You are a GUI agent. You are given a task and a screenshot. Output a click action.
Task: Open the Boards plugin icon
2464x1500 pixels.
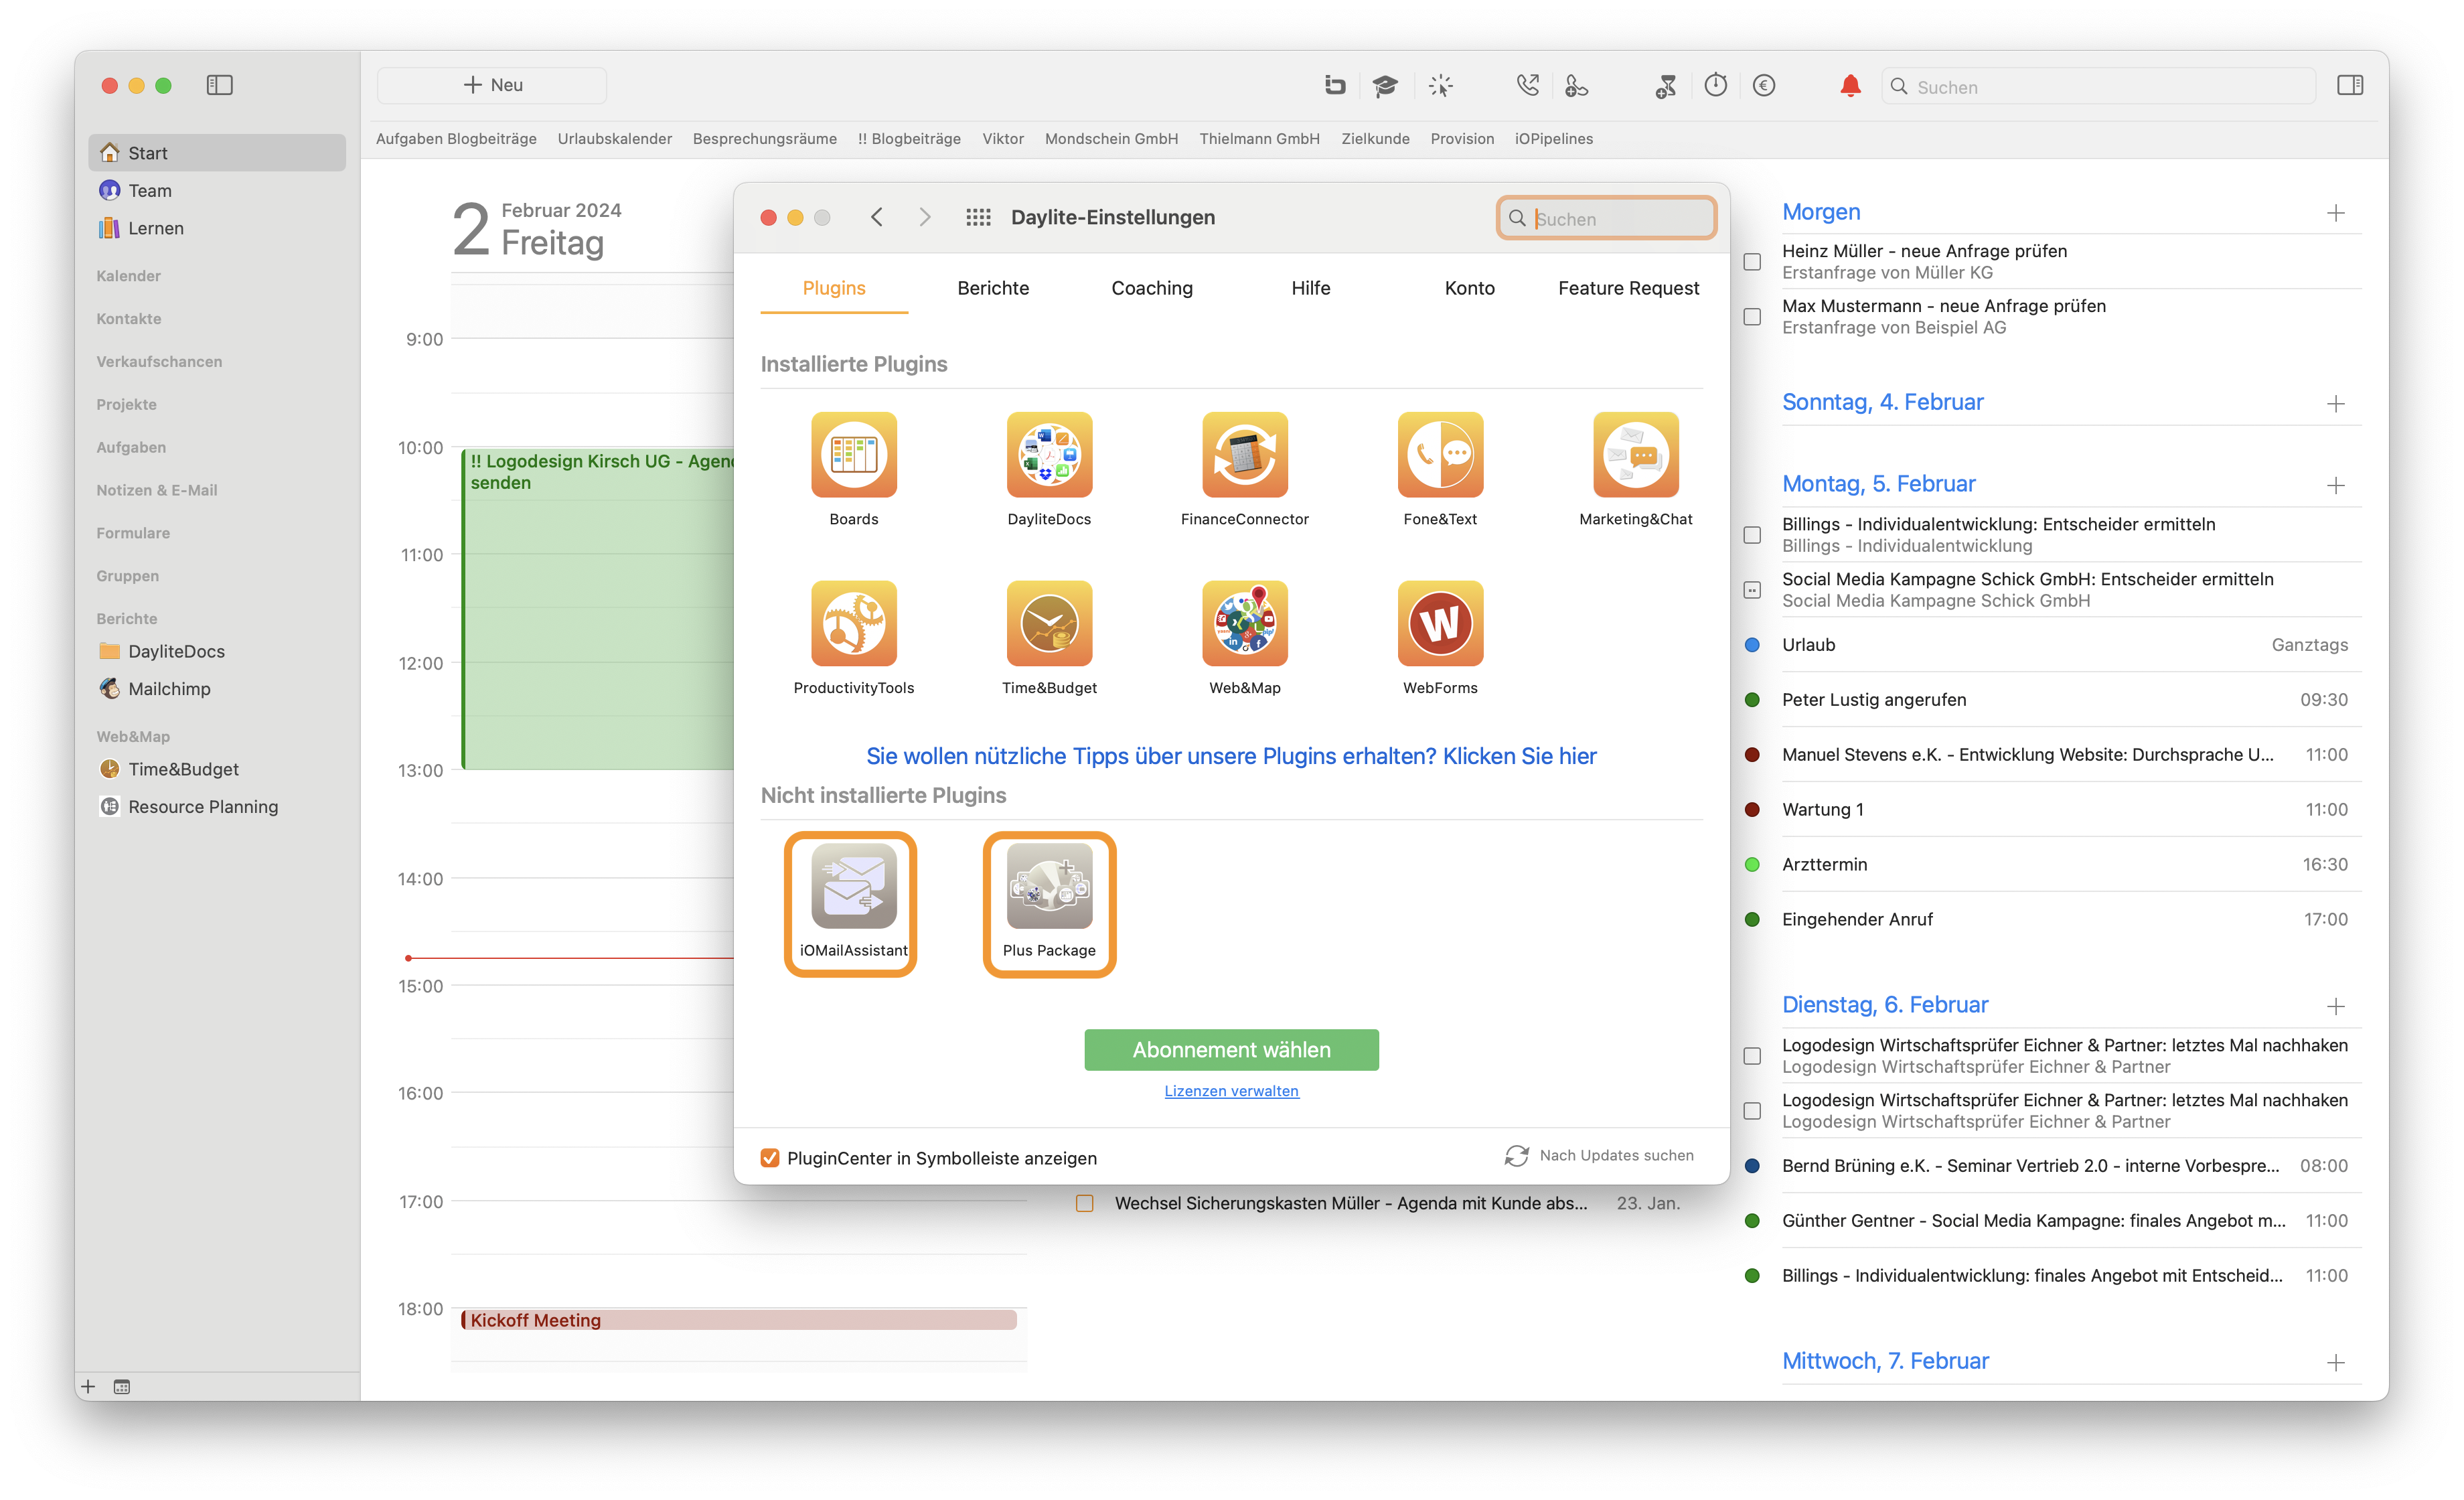(853, 455)
